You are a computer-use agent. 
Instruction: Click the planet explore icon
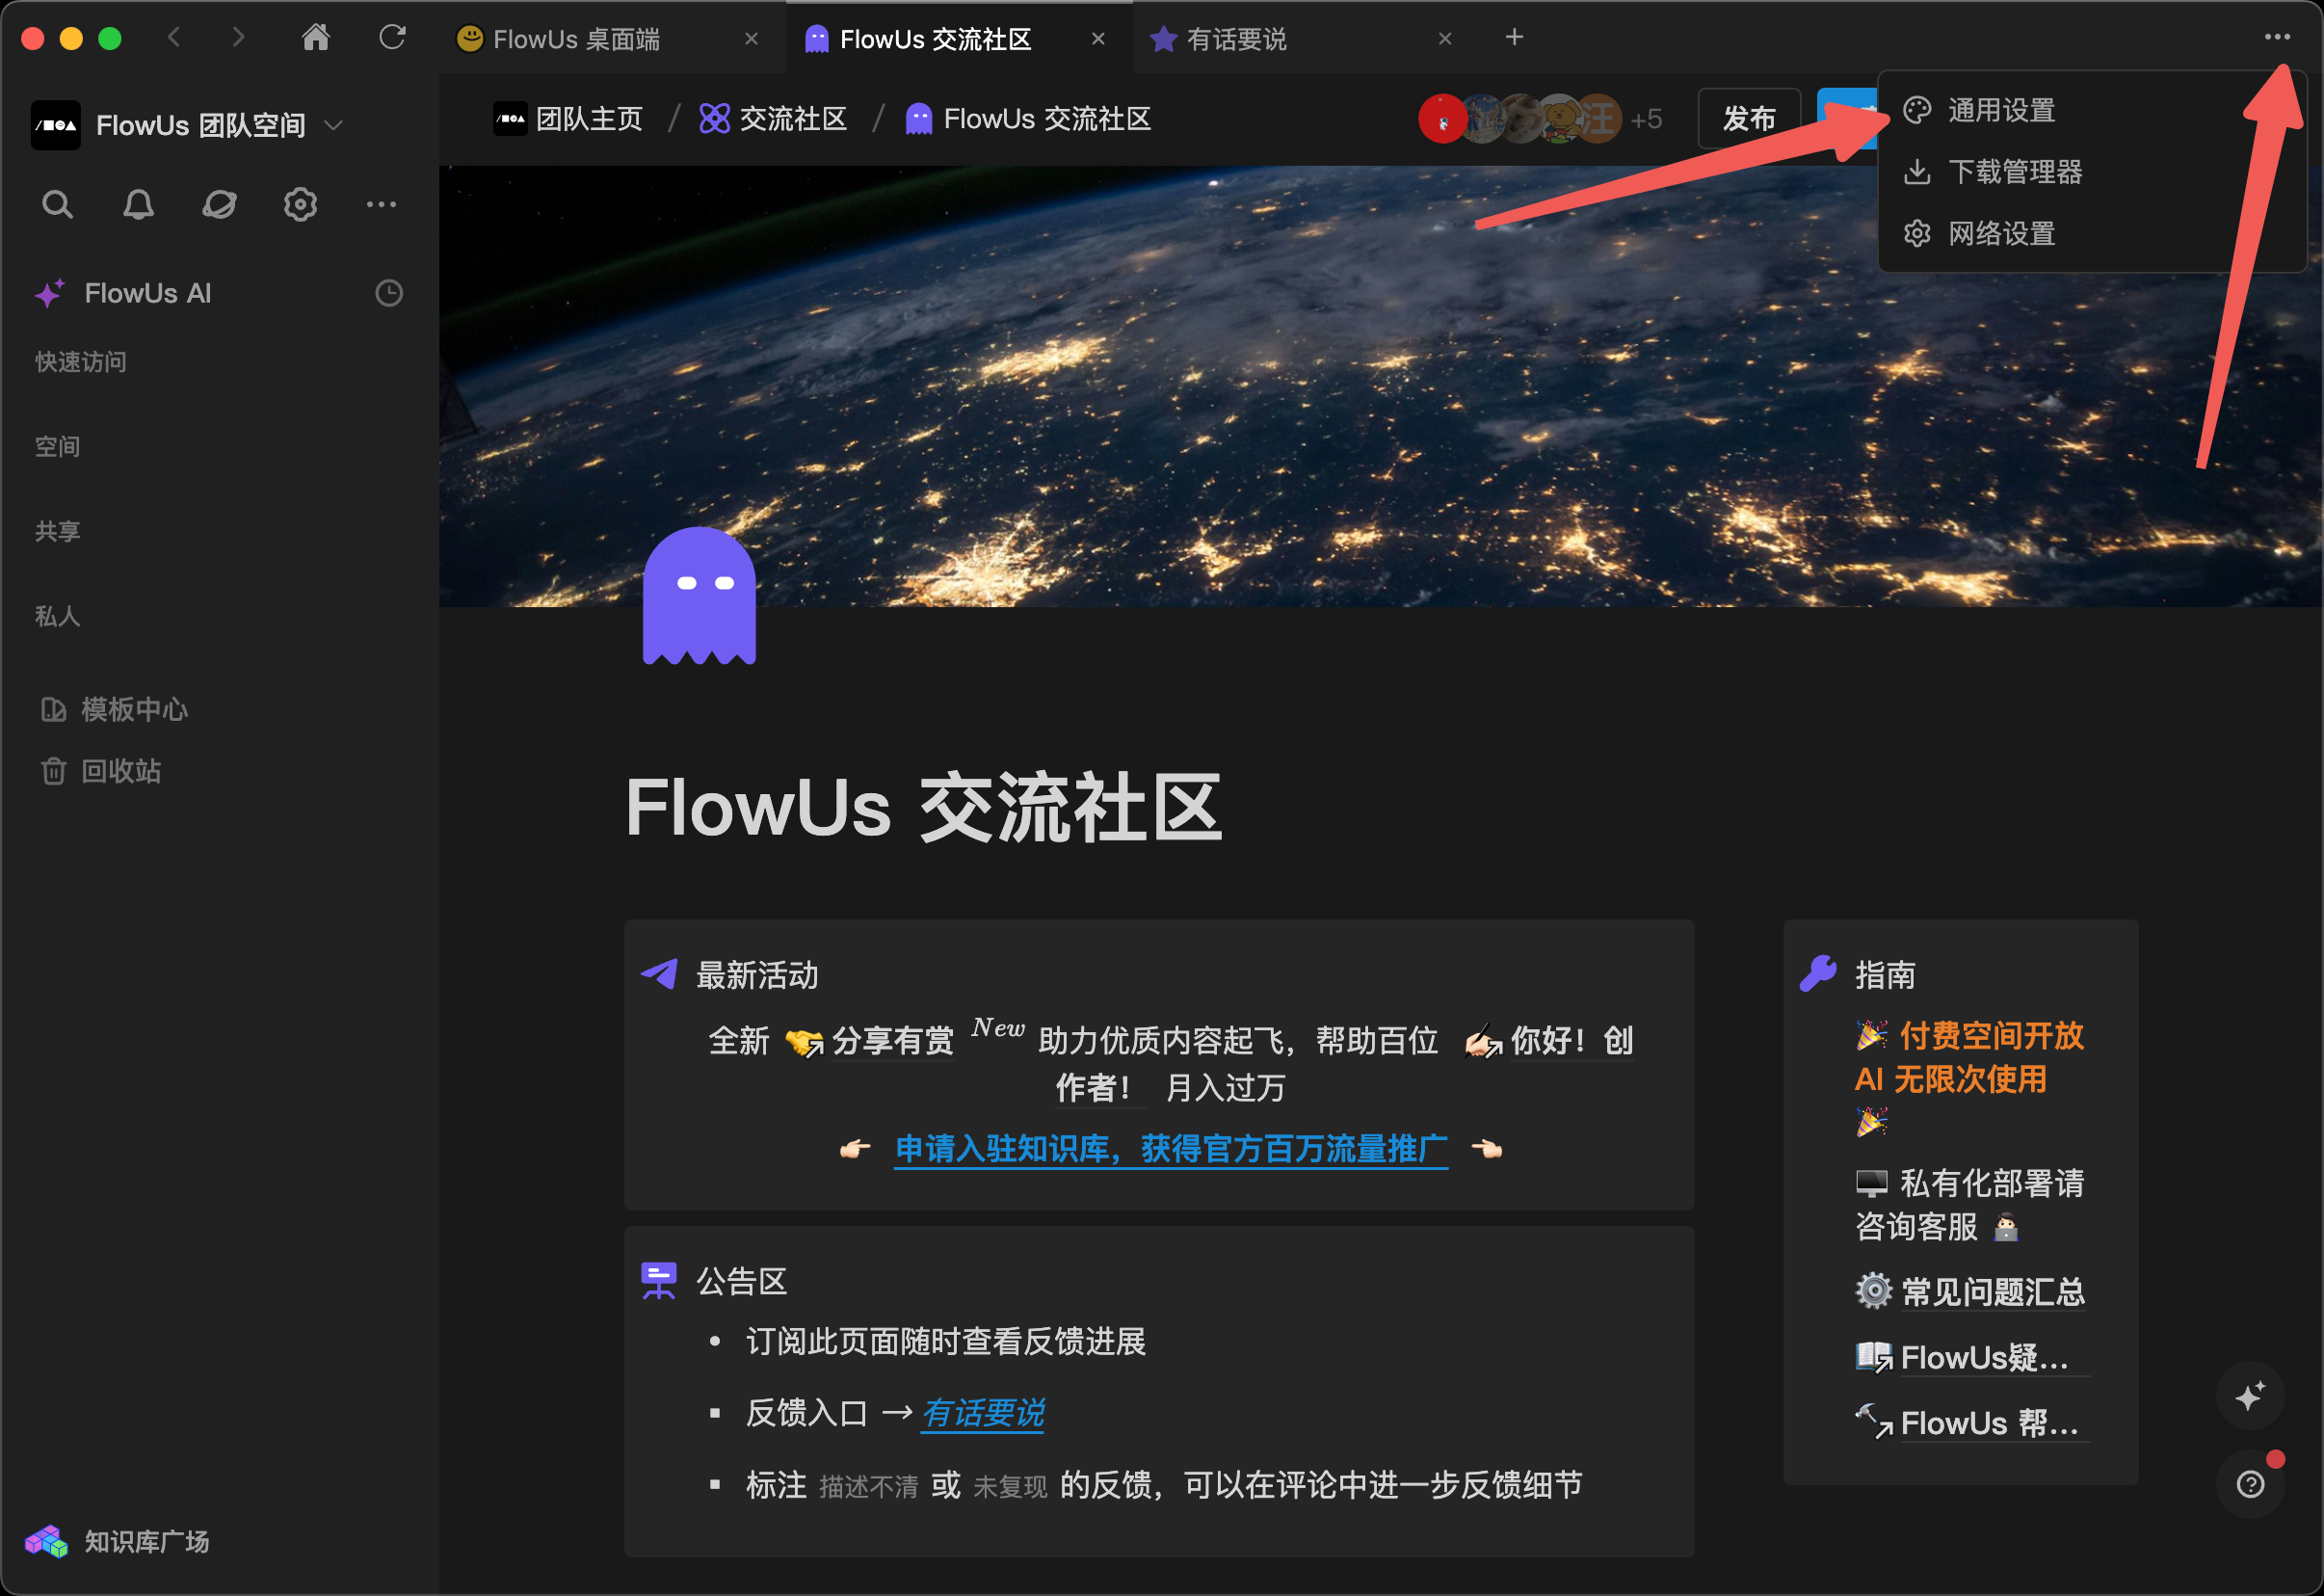point(219,205)
